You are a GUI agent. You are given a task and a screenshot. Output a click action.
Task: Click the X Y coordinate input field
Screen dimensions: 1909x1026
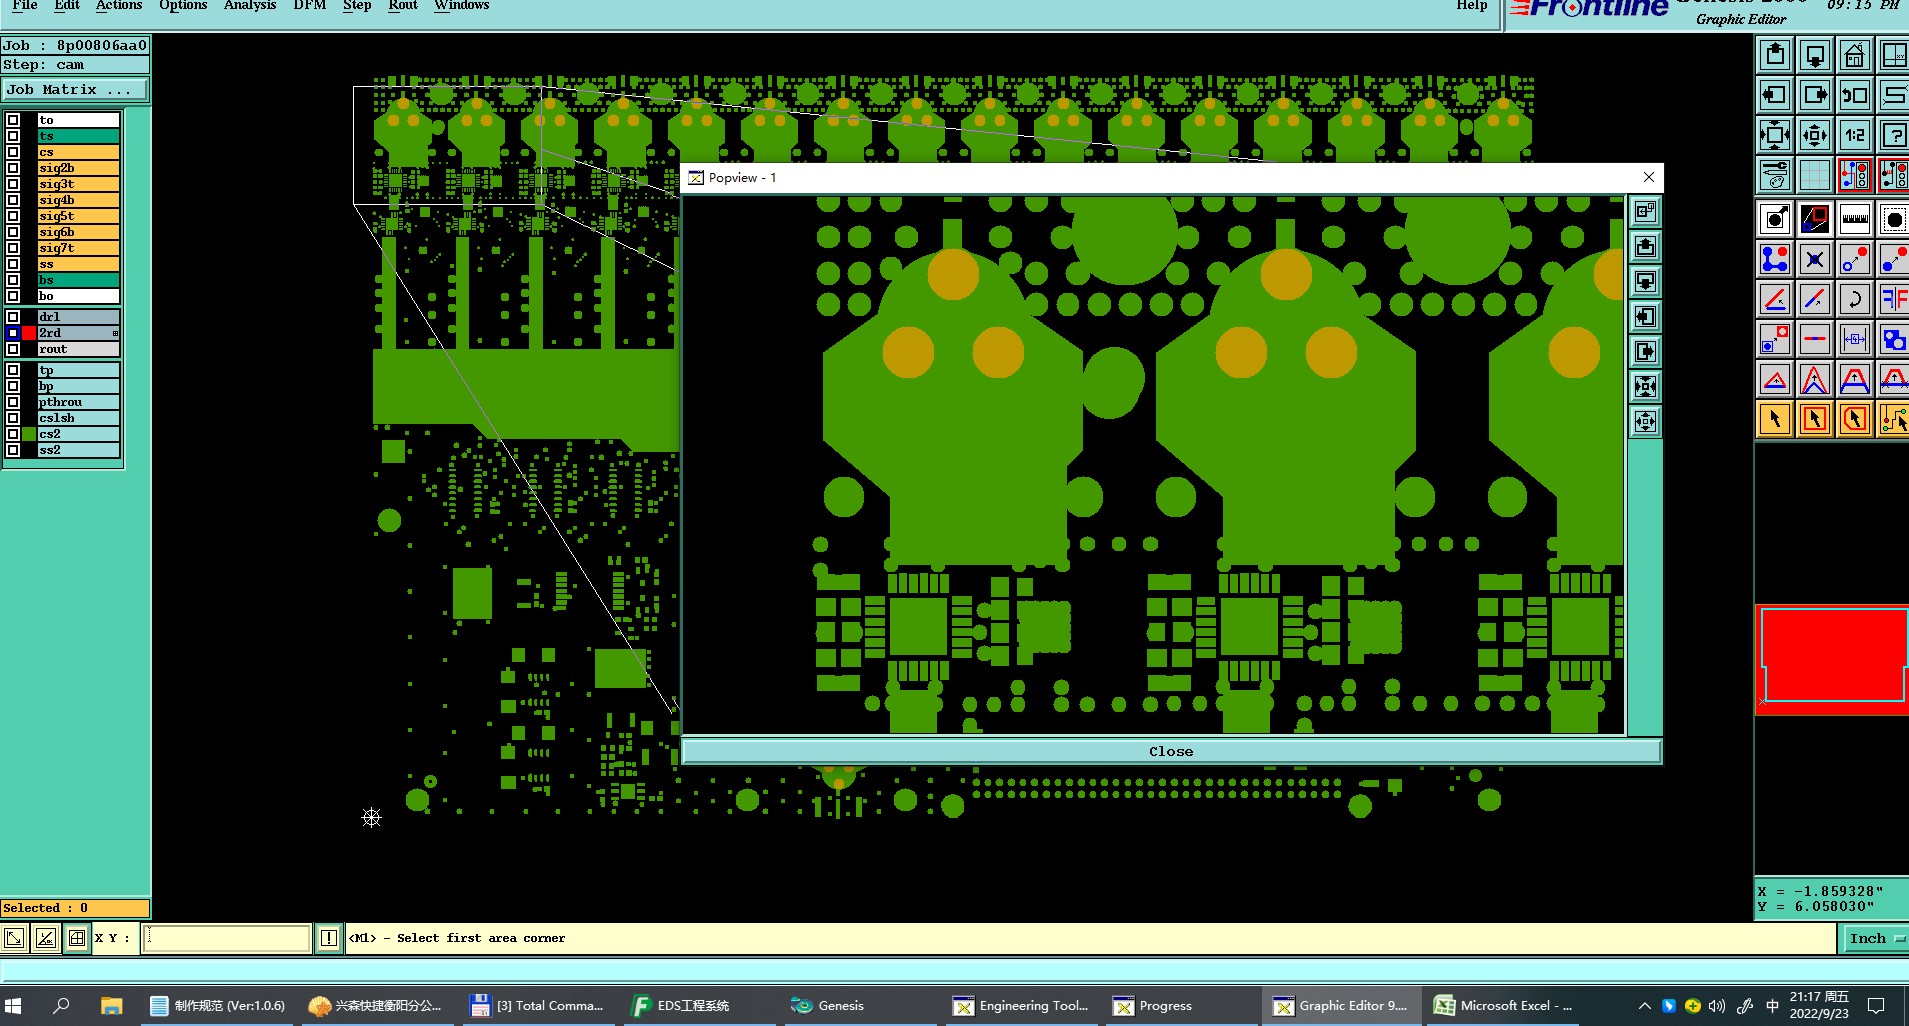pyautogui.click(x=227, y=938)
